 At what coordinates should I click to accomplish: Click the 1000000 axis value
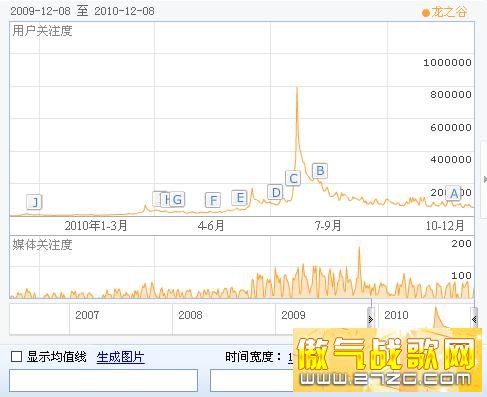447,62
